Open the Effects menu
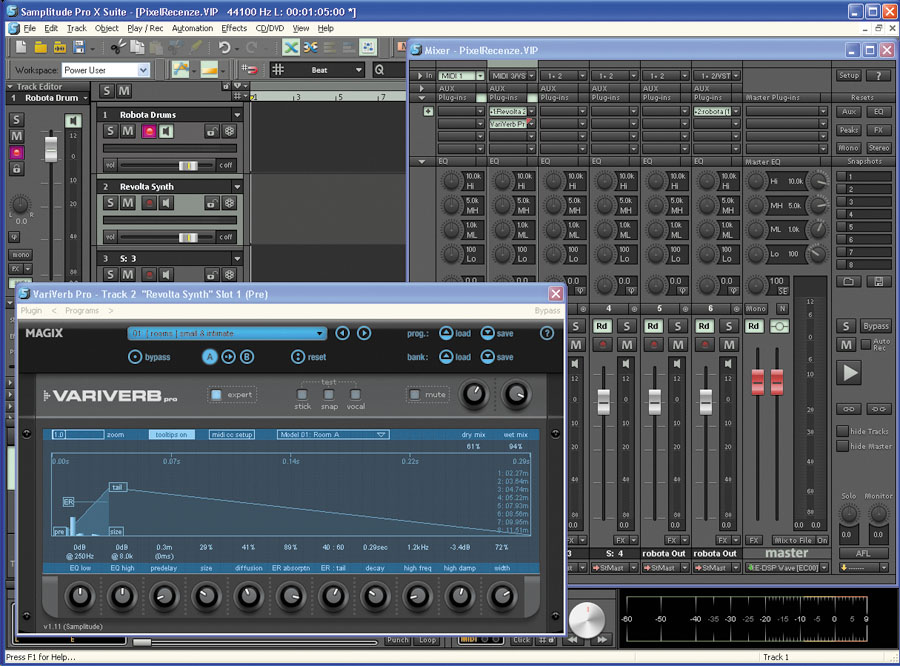Image resolution: width=900 pixels, height=666 pixels. [234, 28]
